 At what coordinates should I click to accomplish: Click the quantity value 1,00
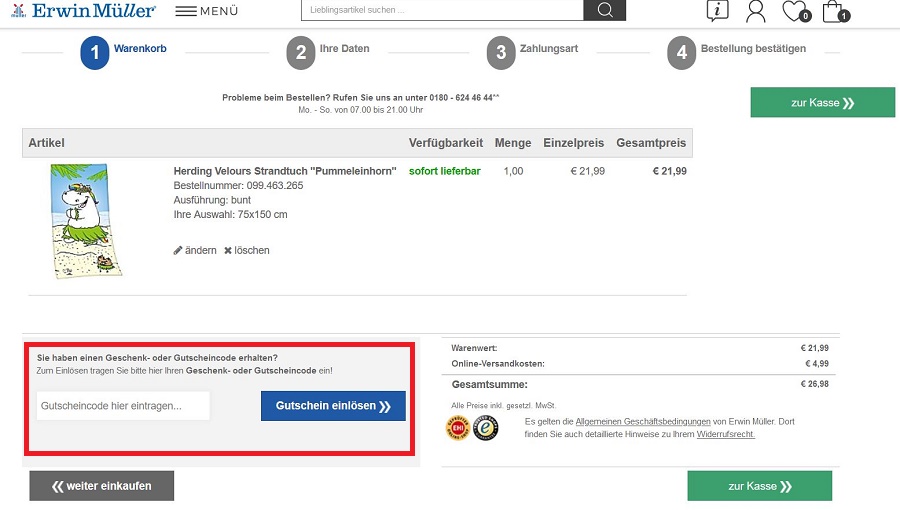513,171
